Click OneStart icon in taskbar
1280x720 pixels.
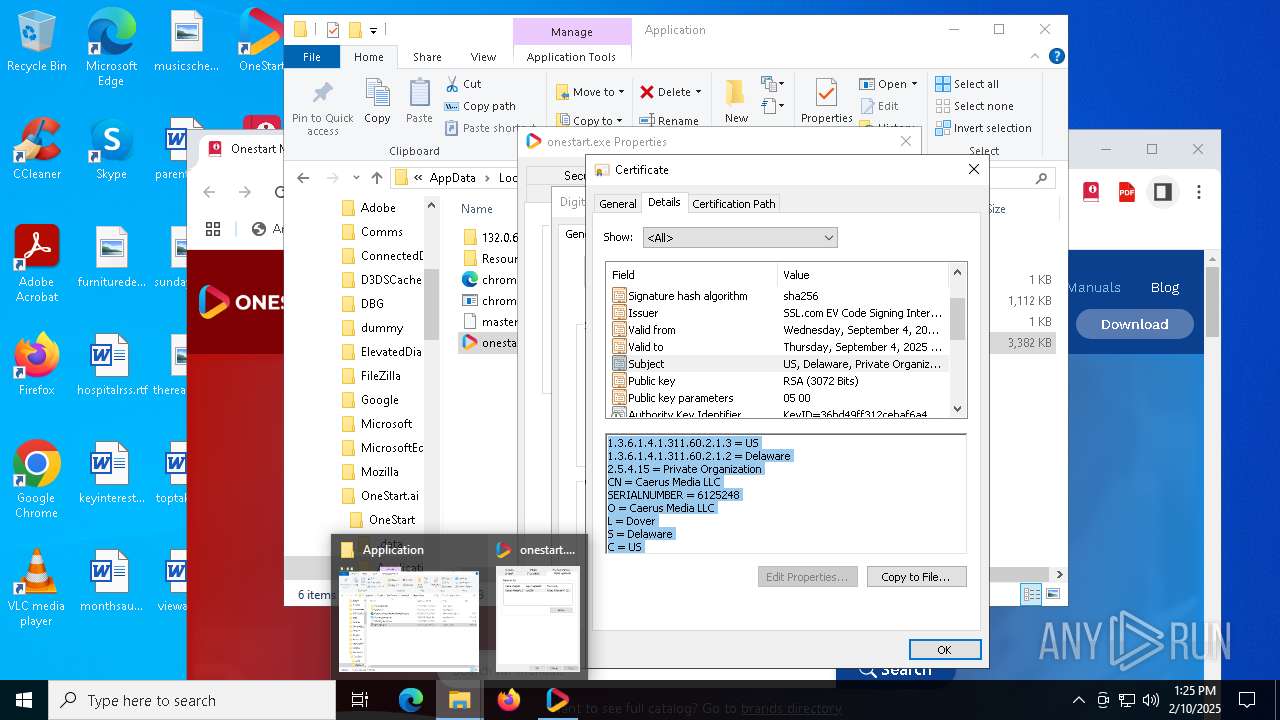pyautogui.click(x=558, y=700)
